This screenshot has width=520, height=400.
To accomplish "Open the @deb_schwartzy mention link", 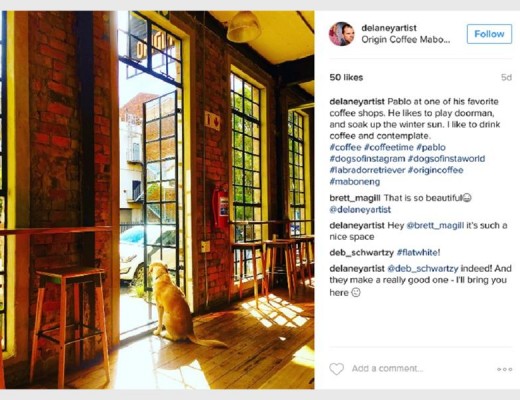I will [423, 268].
